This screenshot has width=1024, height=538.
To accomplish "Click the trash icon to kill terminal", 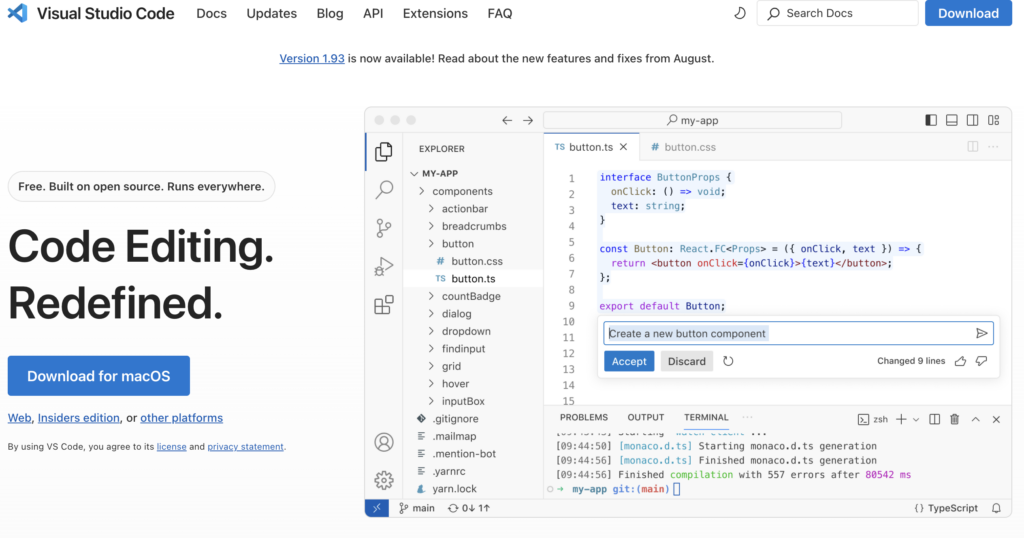I will [x=954, y=419].
